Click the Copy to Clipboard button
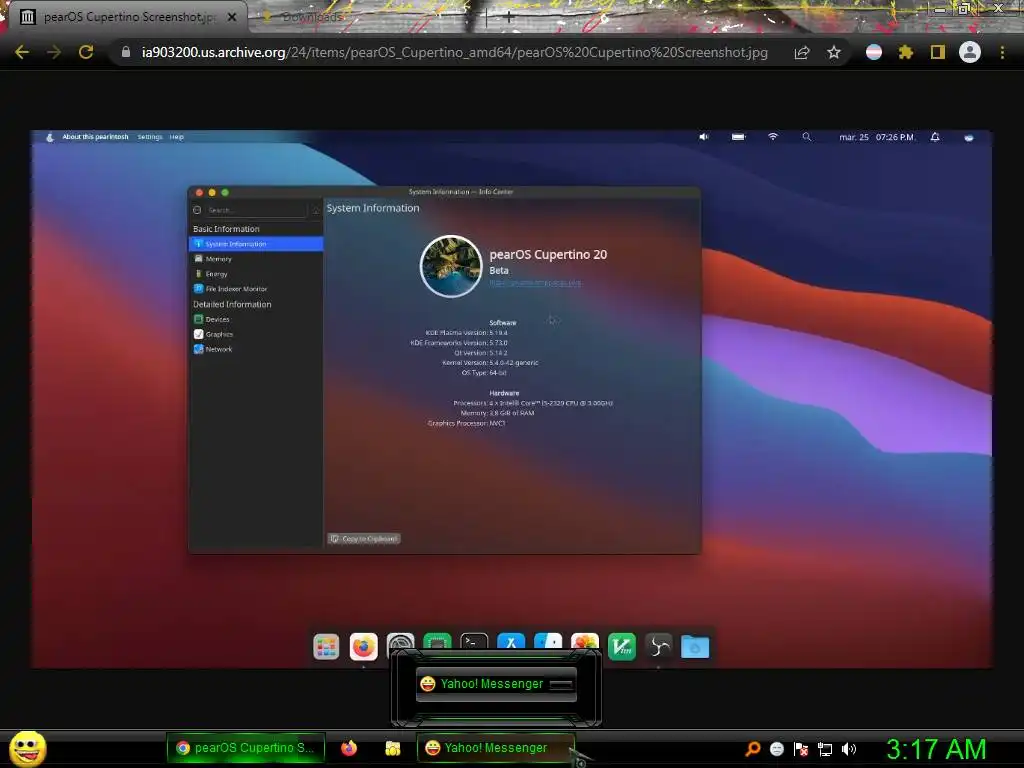The height and width of the screenshot is (768, 1024). click(364, 539)
